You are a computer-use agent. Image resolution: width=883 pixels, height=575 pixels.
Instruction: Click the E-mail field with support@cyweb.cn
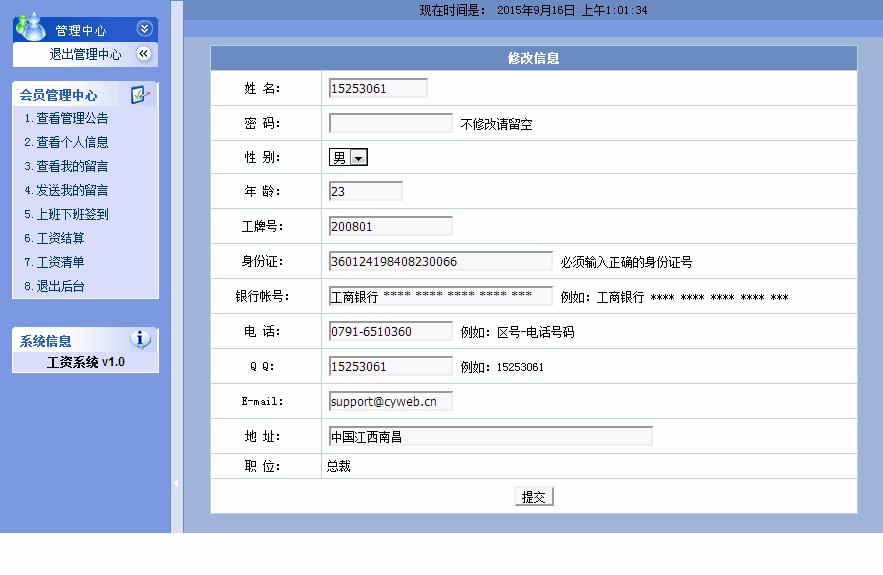pyautogui.click(x=390, y=401)
